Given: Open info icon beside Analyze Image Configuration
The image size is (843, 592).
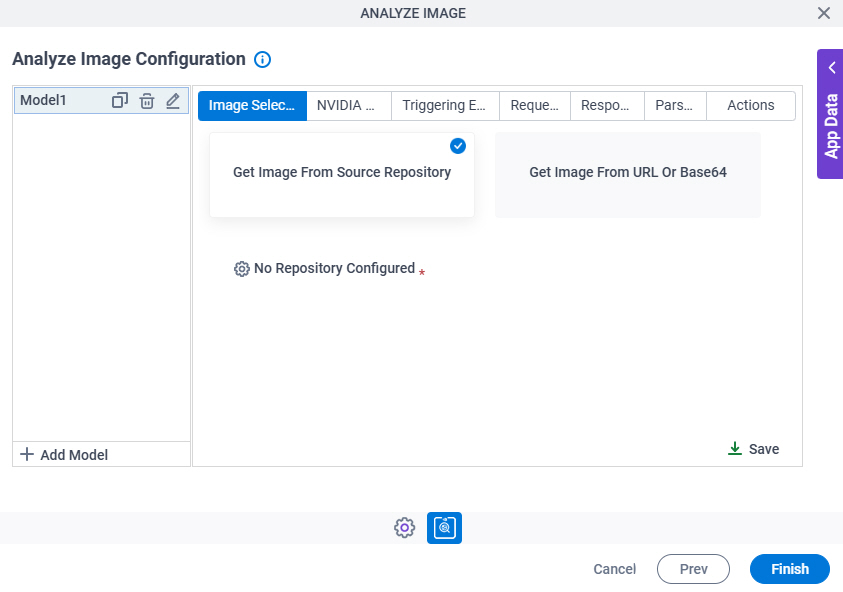Looking at the screenshot, I should (262, 59).
